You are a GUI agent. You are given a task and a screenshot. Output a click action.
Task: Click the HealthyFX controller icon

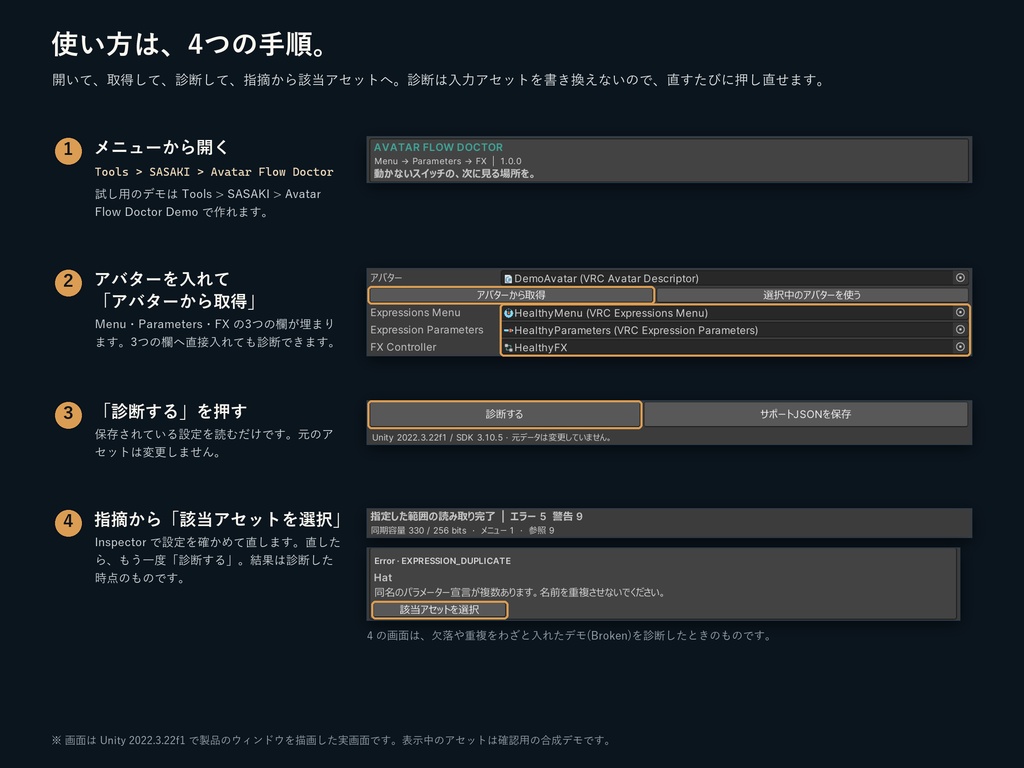point(508,347)
